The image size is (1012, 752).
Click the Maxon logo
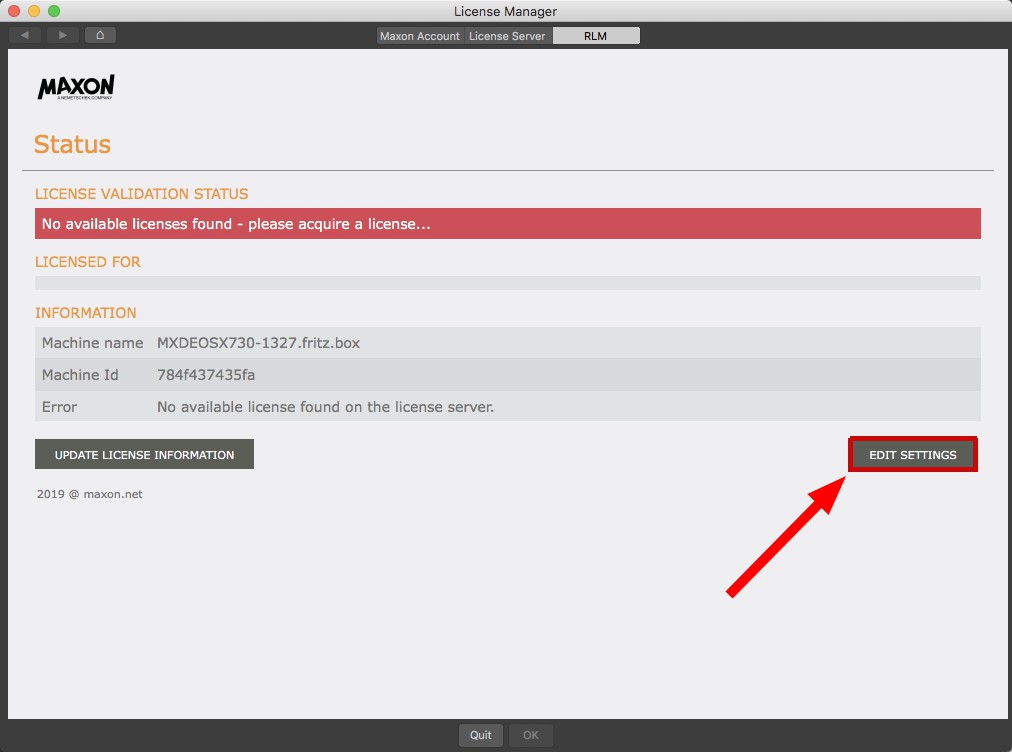tap(76, 88)
